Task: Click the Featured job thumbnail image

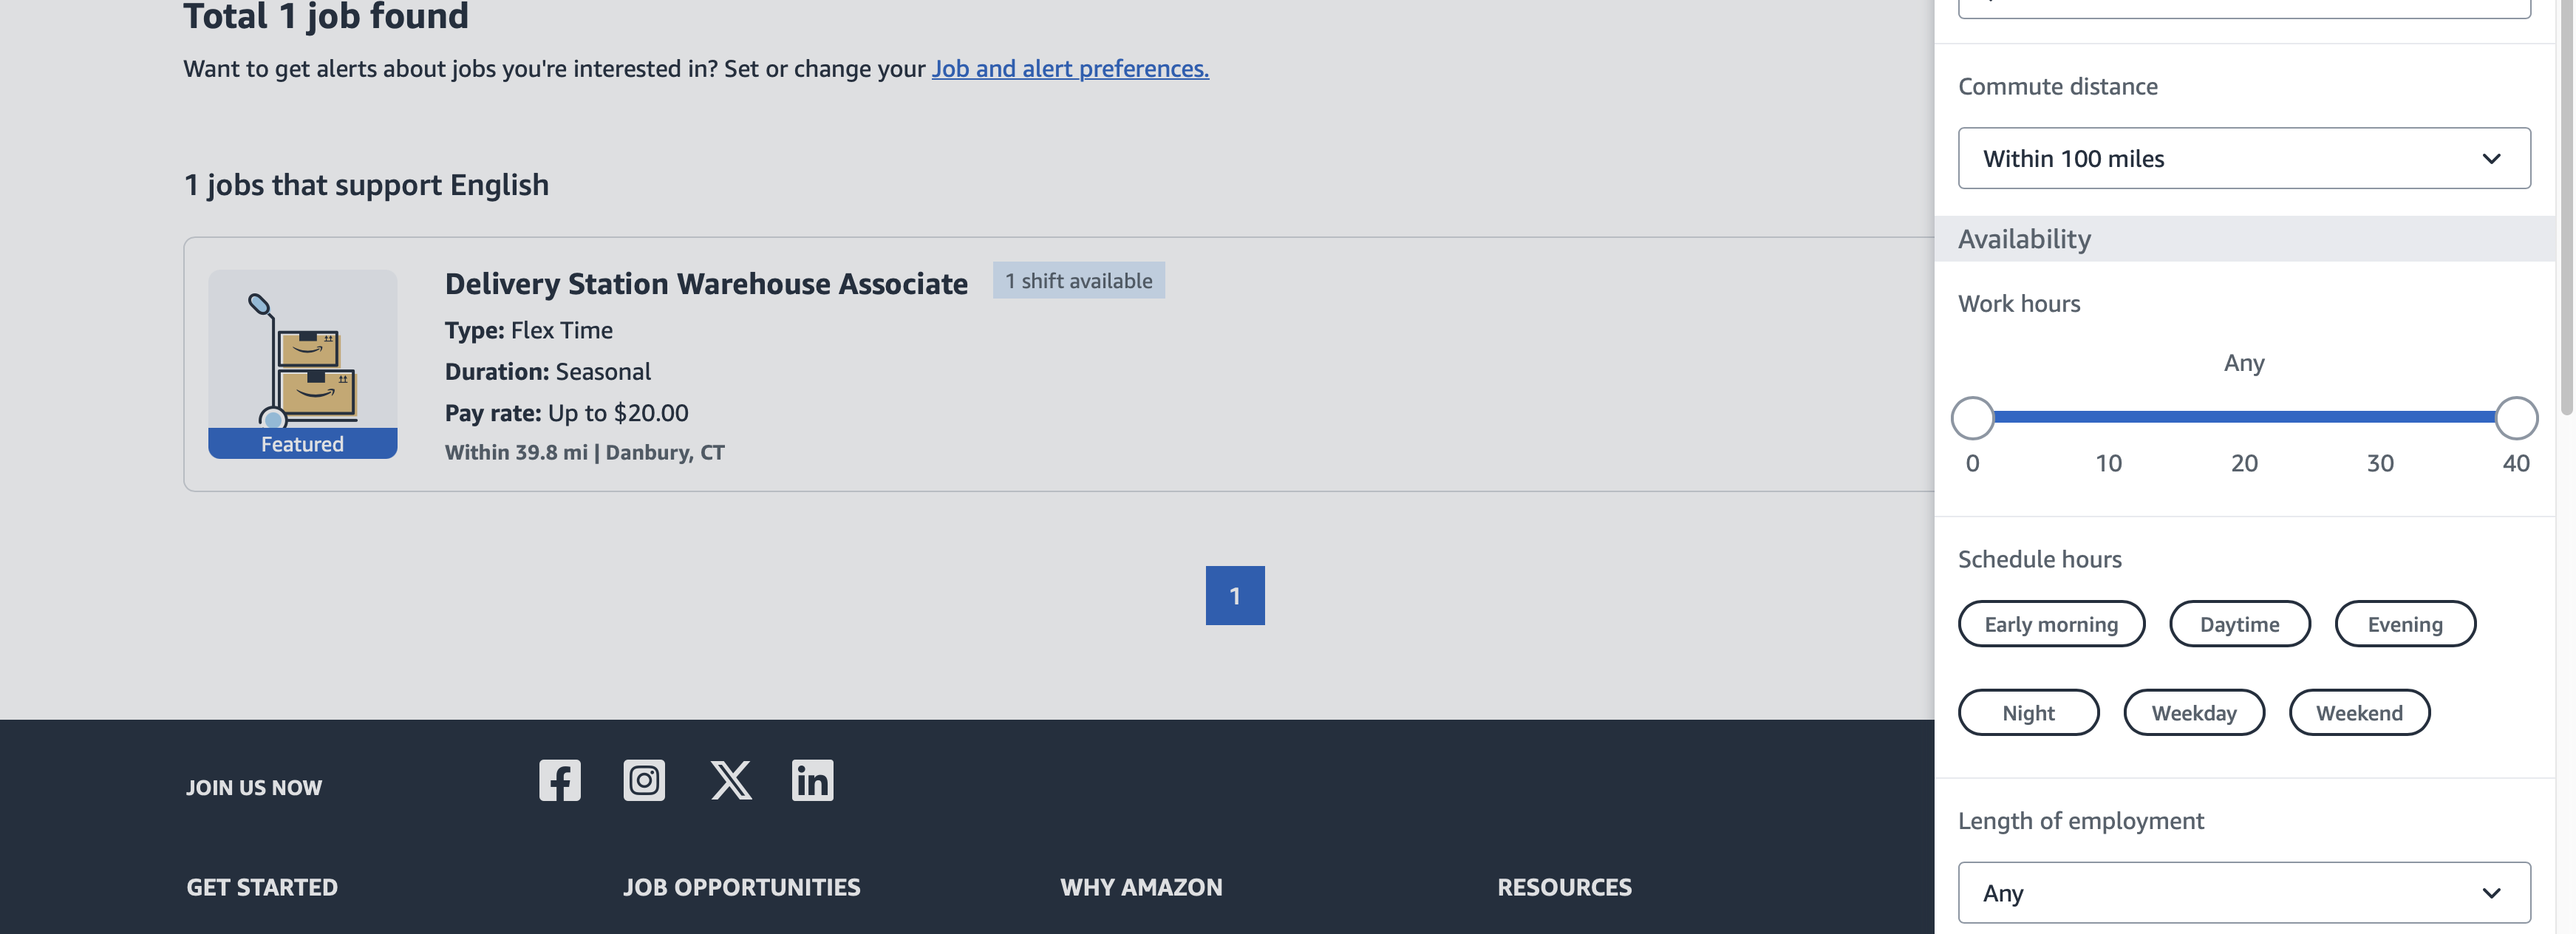Action: 302,364
